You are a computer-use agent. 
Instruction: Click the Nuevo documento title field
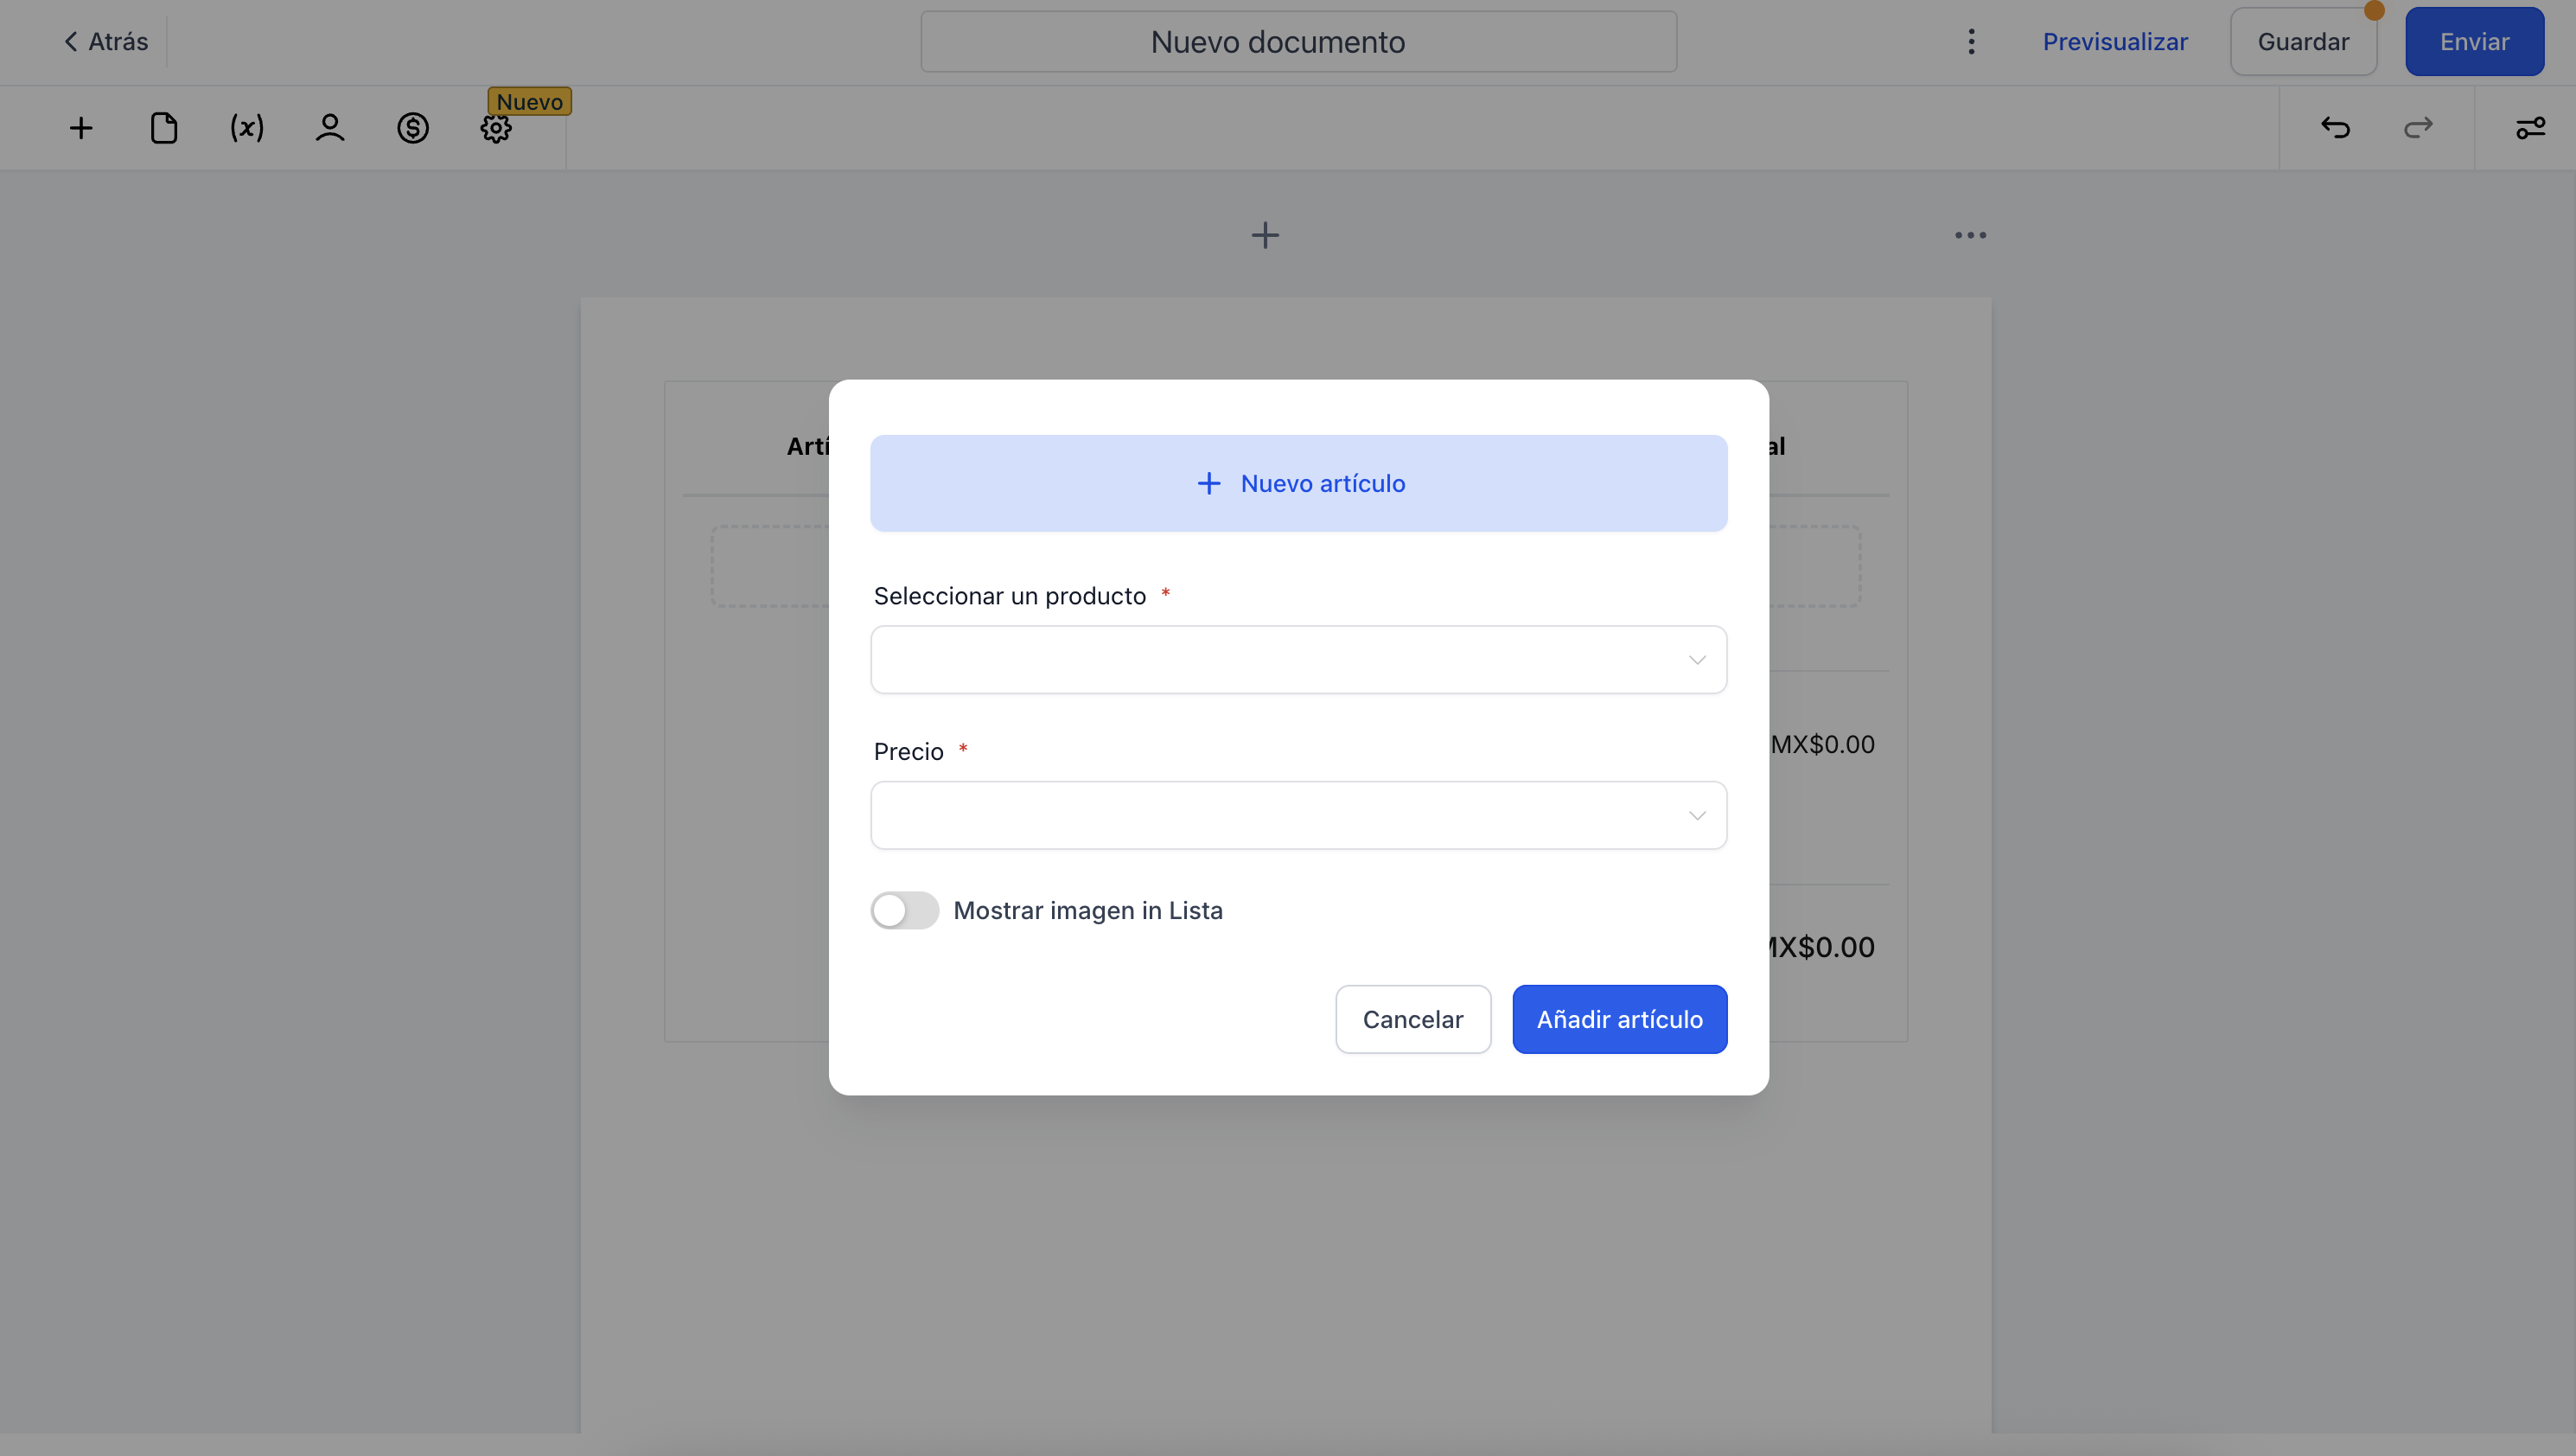(x=1298, y=42)
